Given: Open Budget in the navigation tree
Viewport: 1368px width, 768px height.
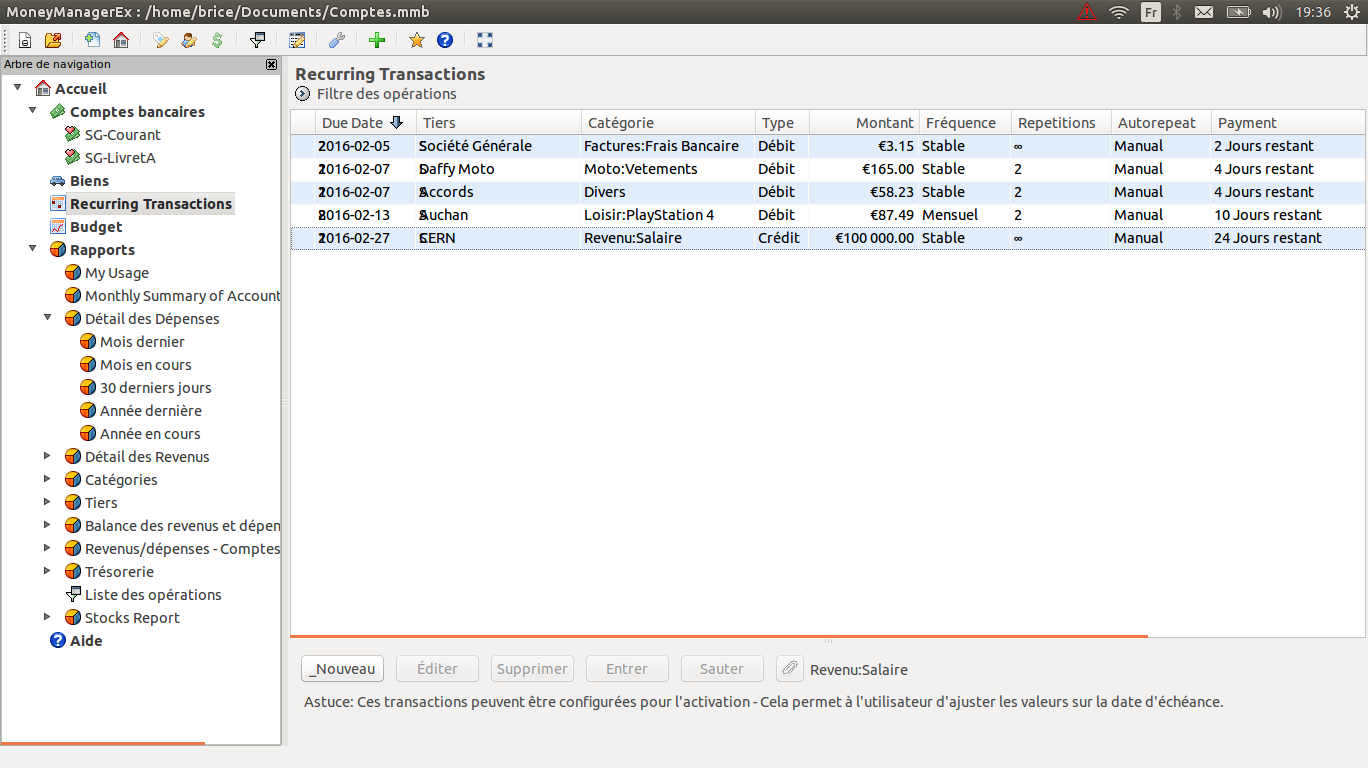Looking at the screenshot, I should [x=95, y=227].
